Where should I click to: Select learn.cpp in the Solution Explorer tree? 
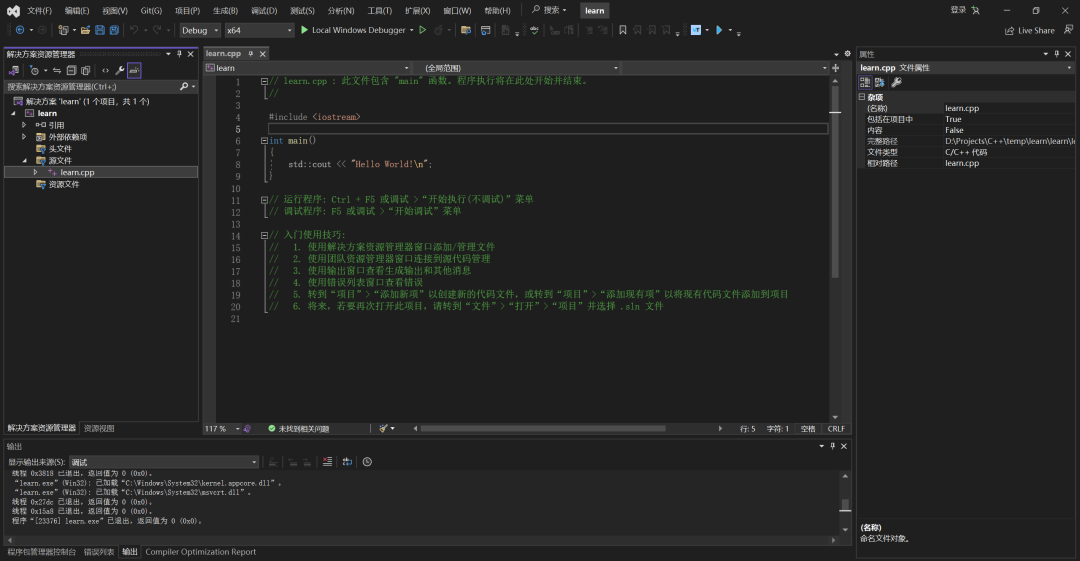77,172
